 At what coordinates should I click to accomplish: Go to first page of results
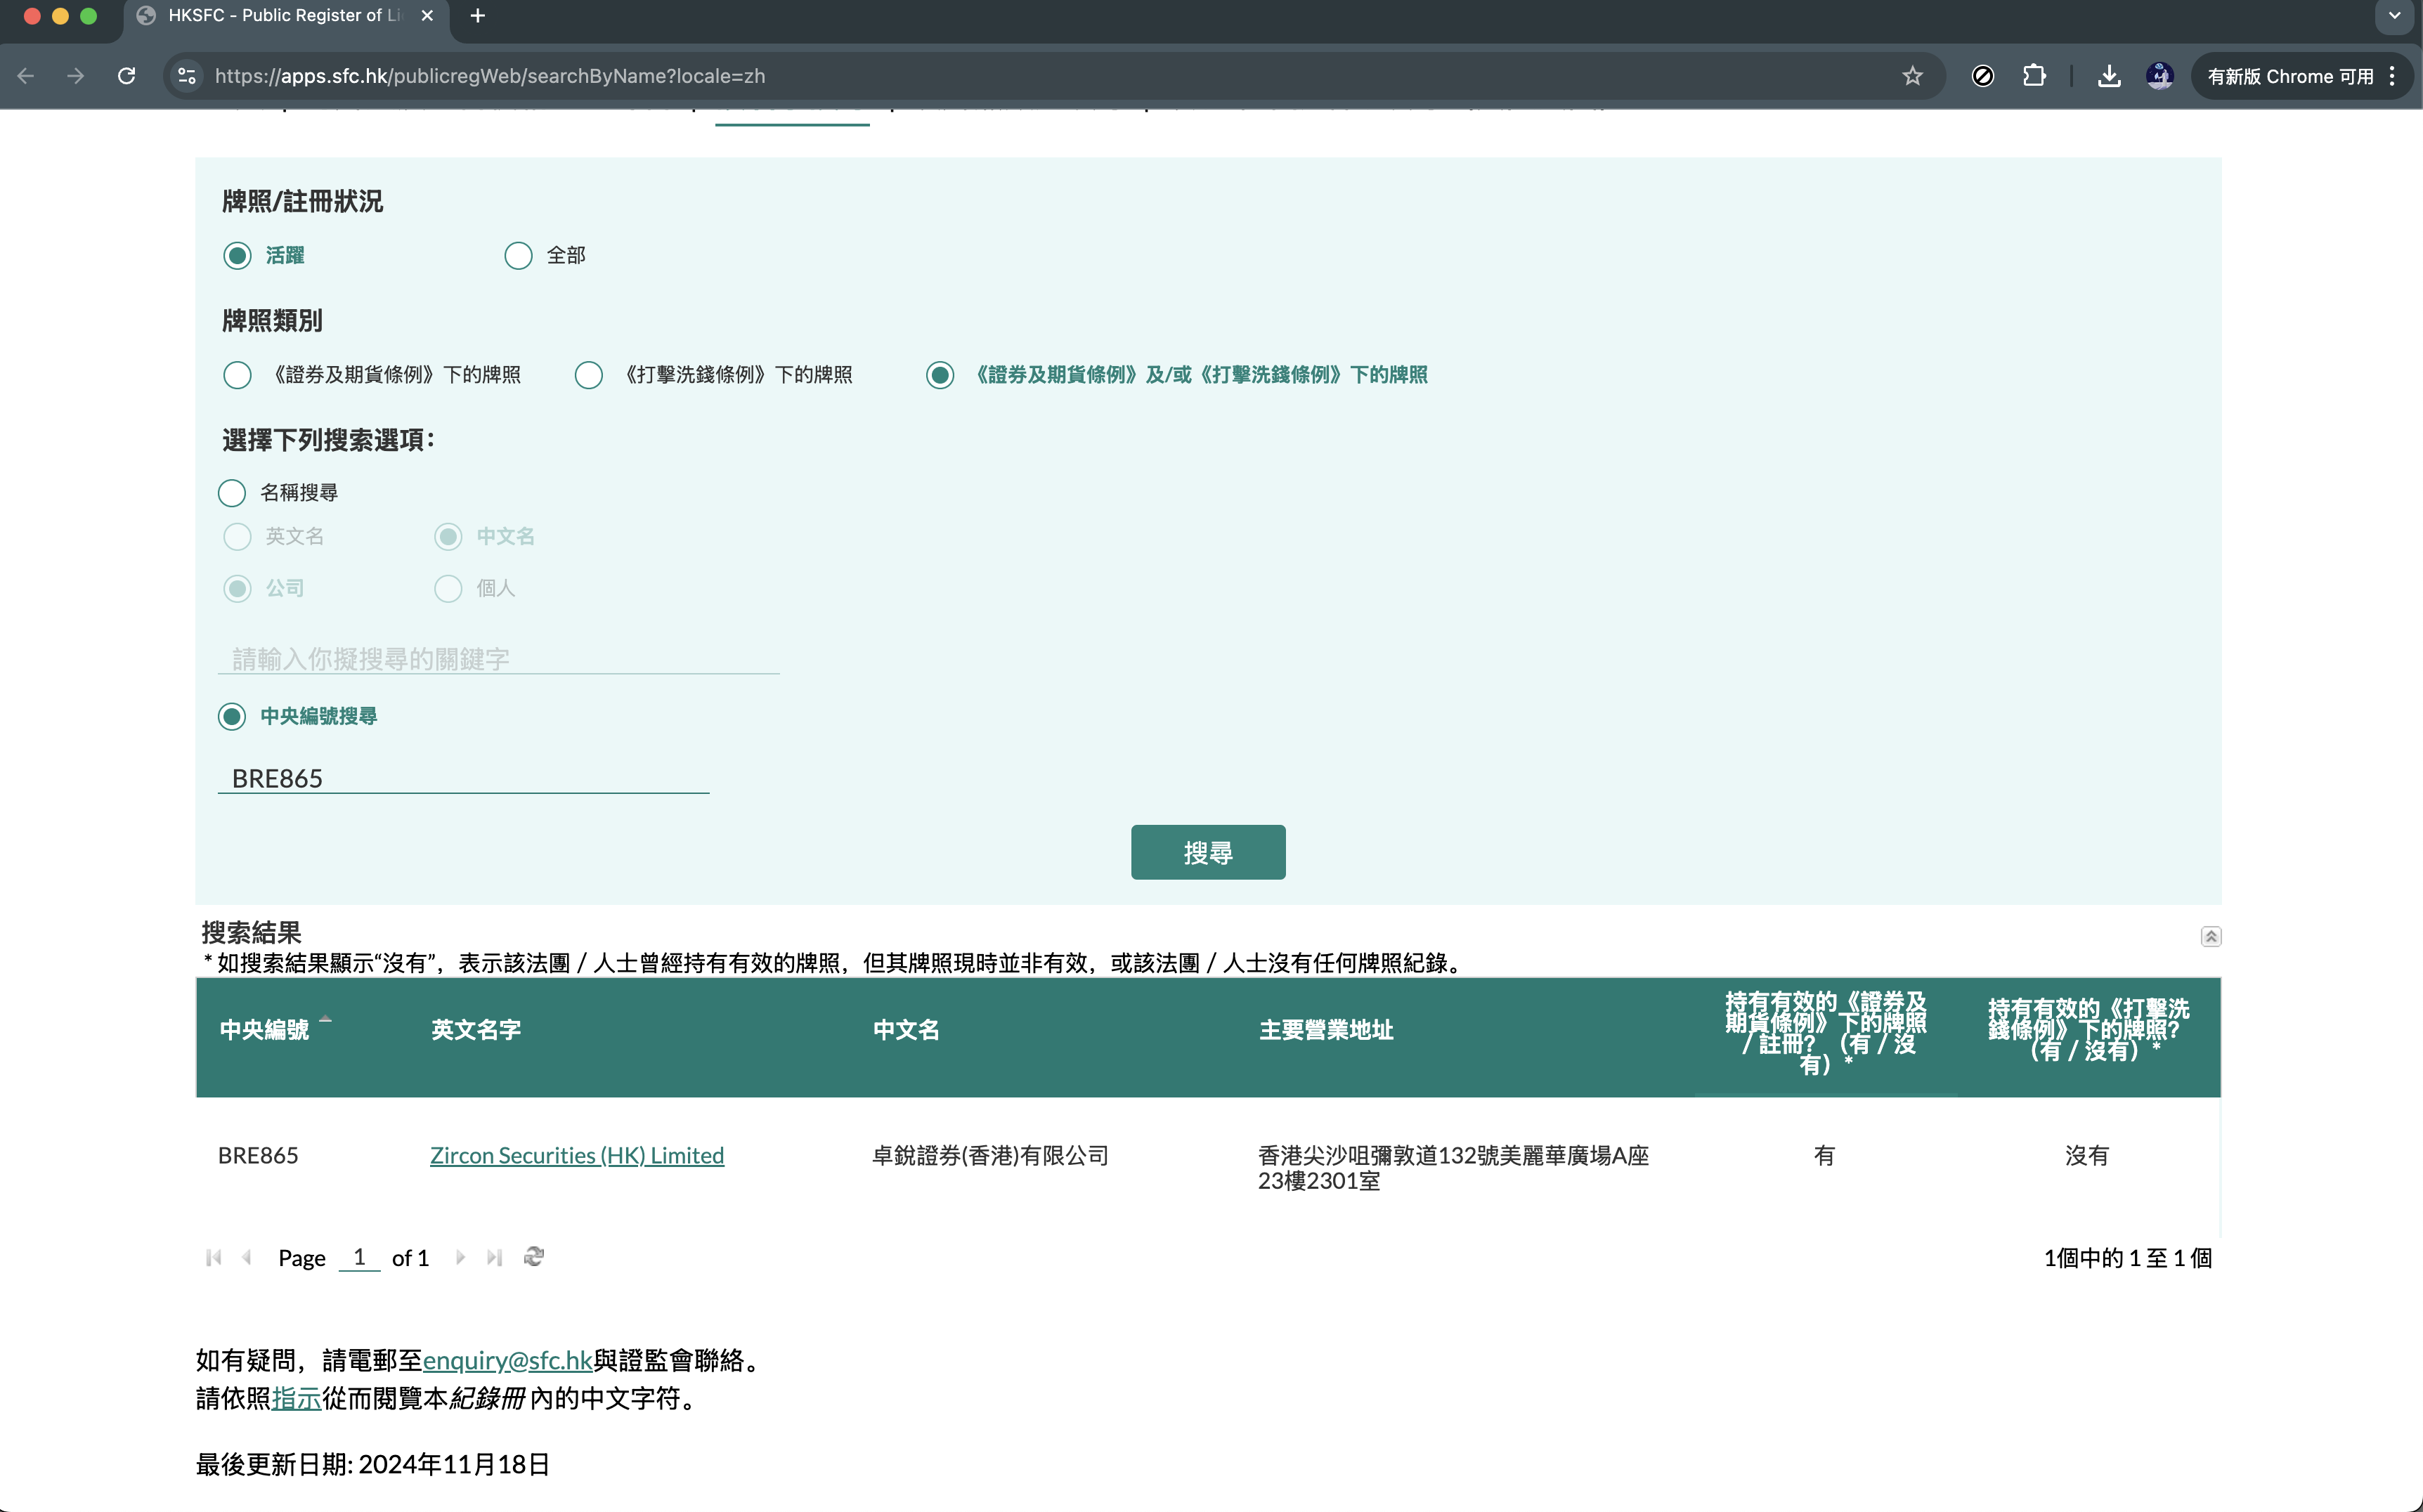213,1257
